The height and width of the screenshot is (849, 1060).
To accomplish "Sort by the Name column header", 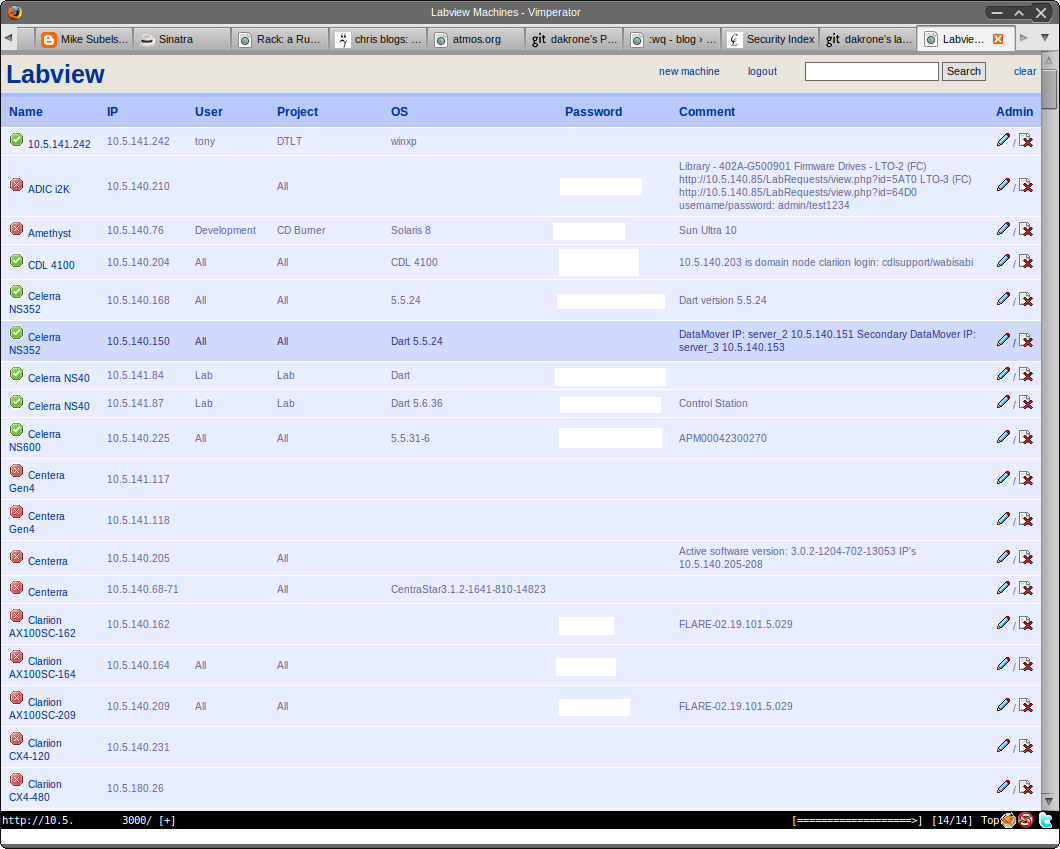I will pos(26,112).
